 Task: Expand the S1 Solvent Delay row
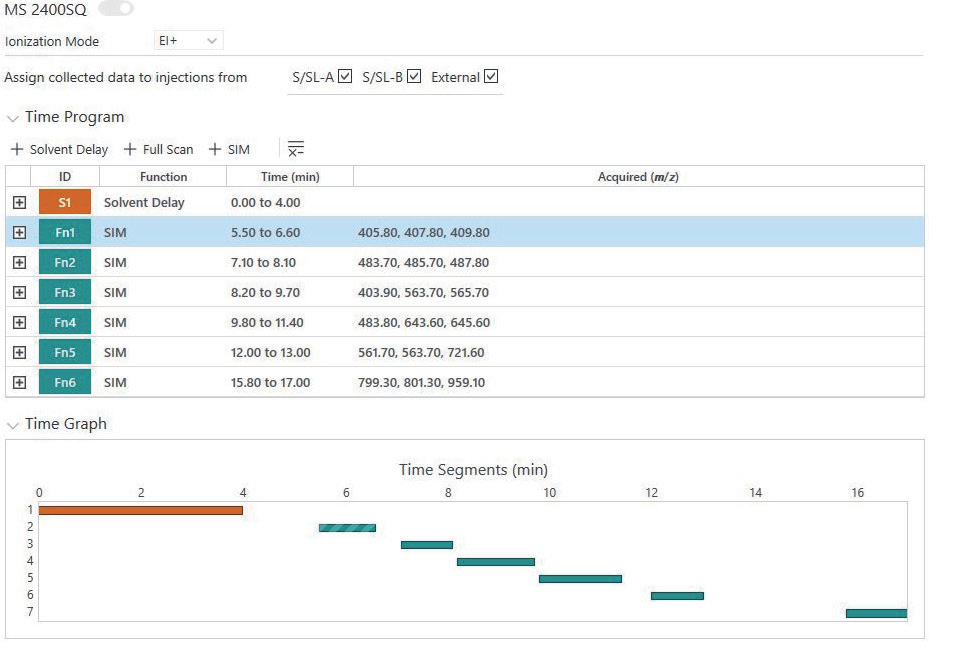click(x=19, y=202)
